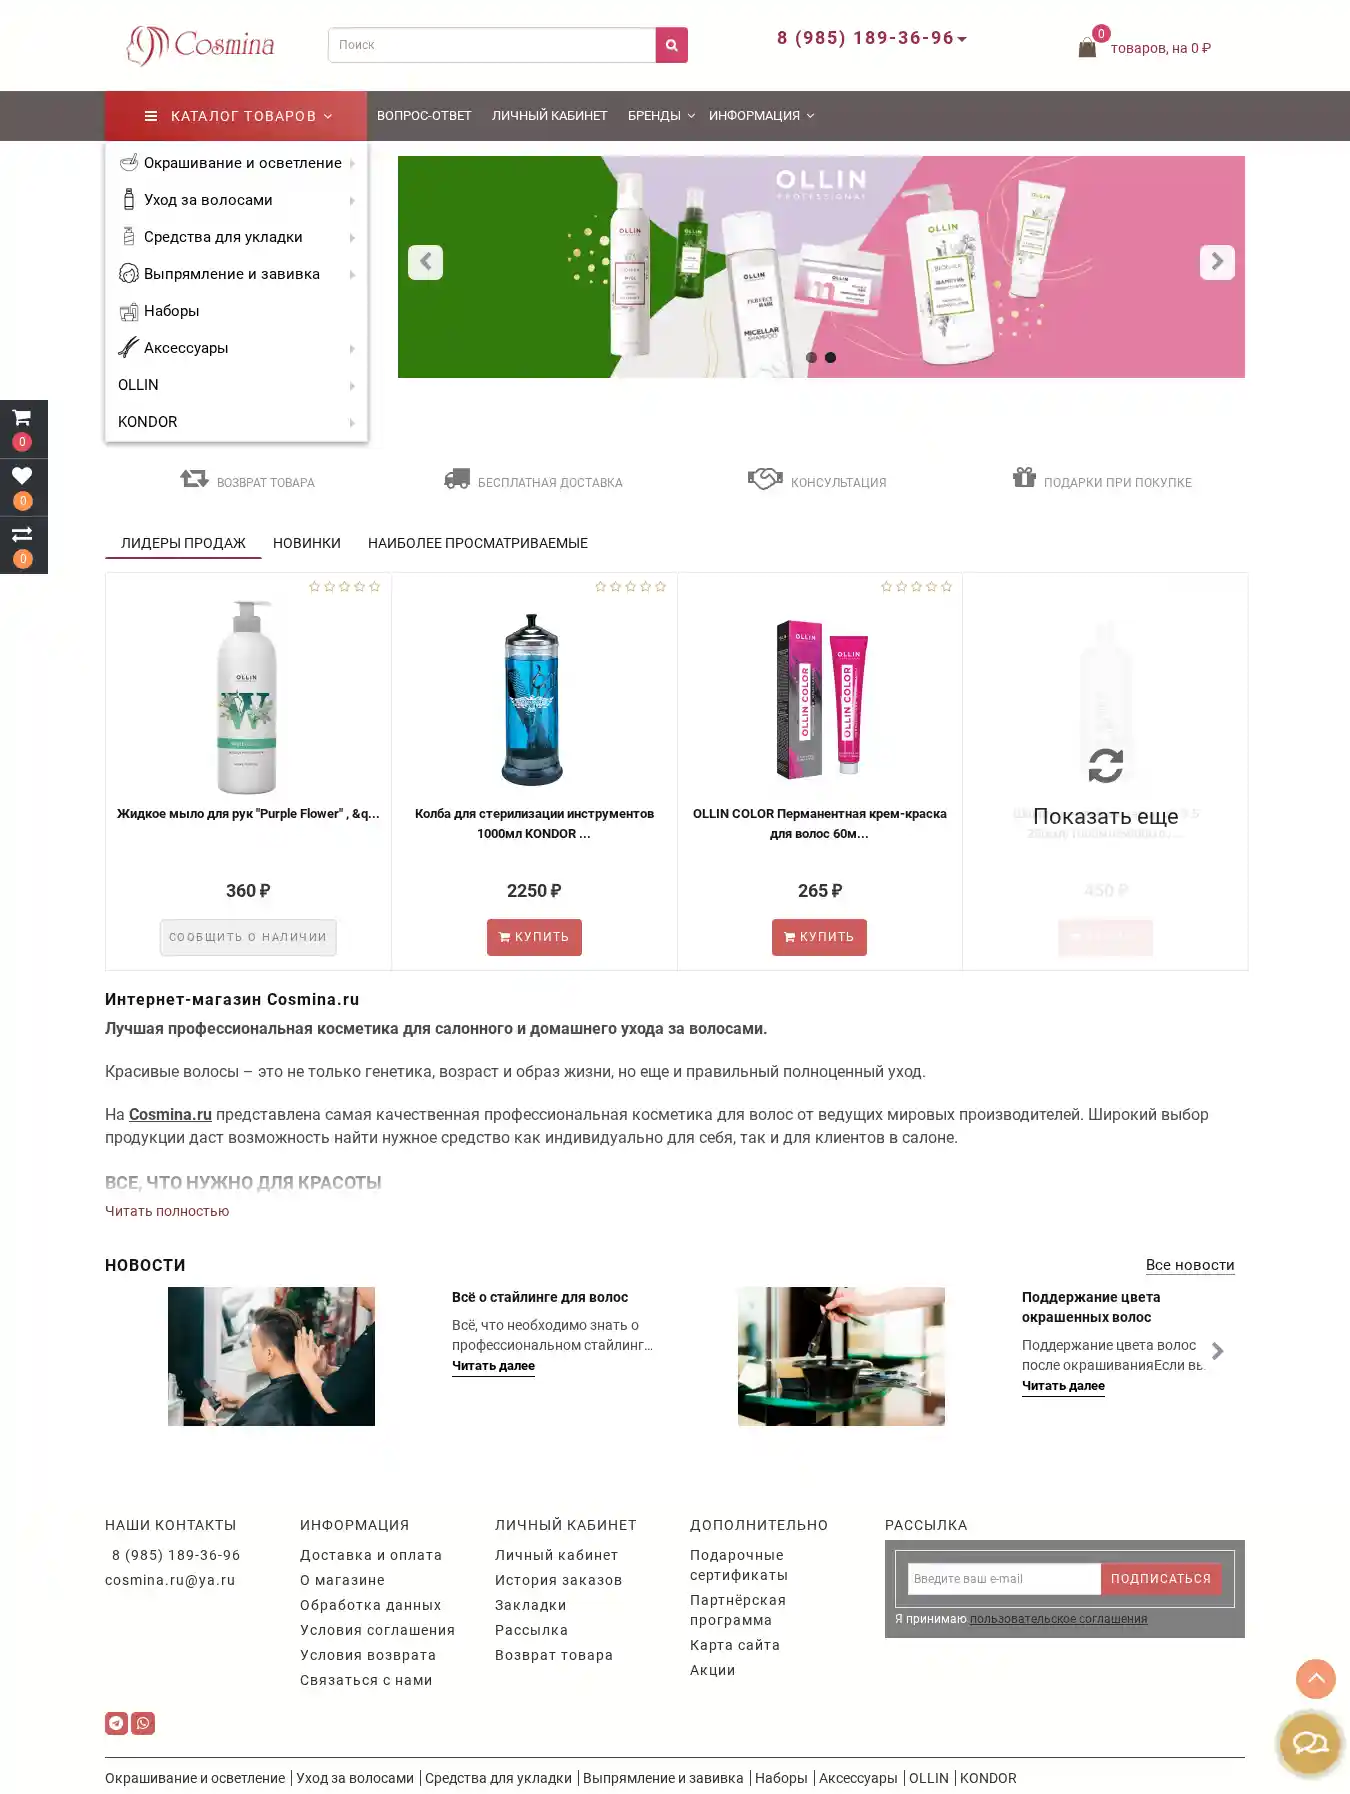Focus the newsletter e-mail input field

tap(1004, 1579)
